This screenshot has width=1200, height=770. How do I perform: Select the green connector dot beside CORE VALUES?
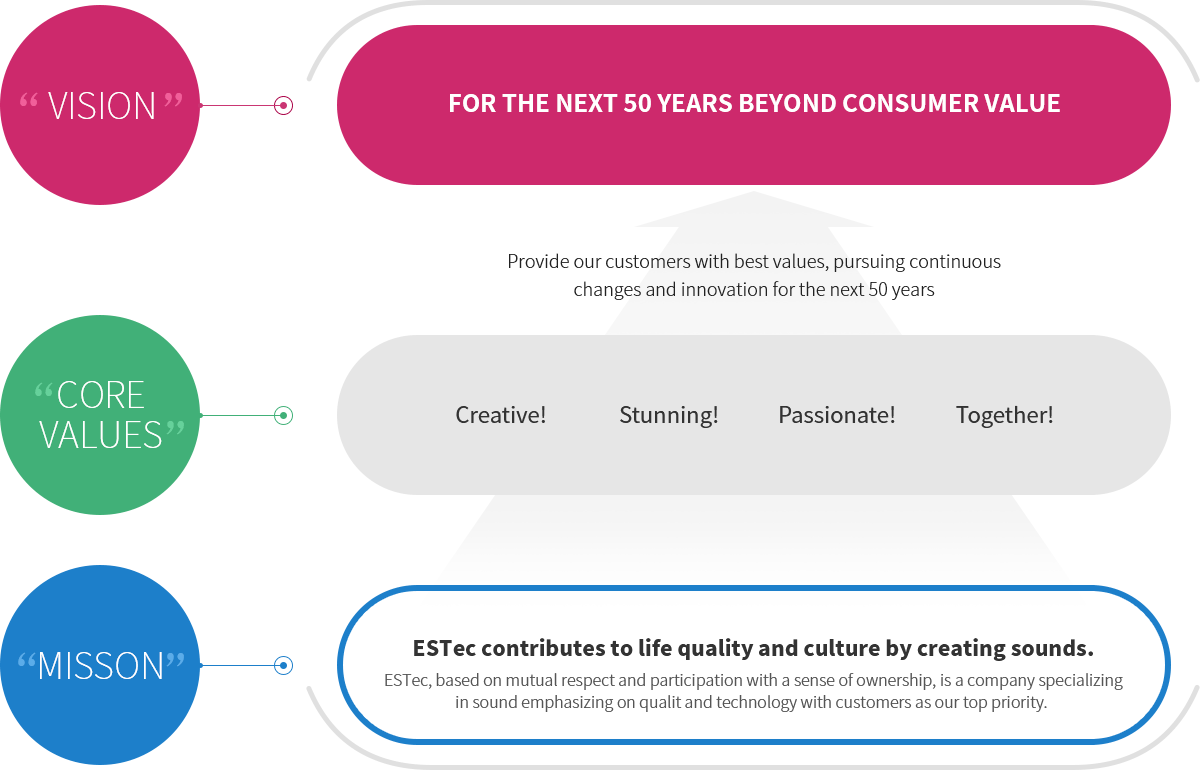click(283, 415)
